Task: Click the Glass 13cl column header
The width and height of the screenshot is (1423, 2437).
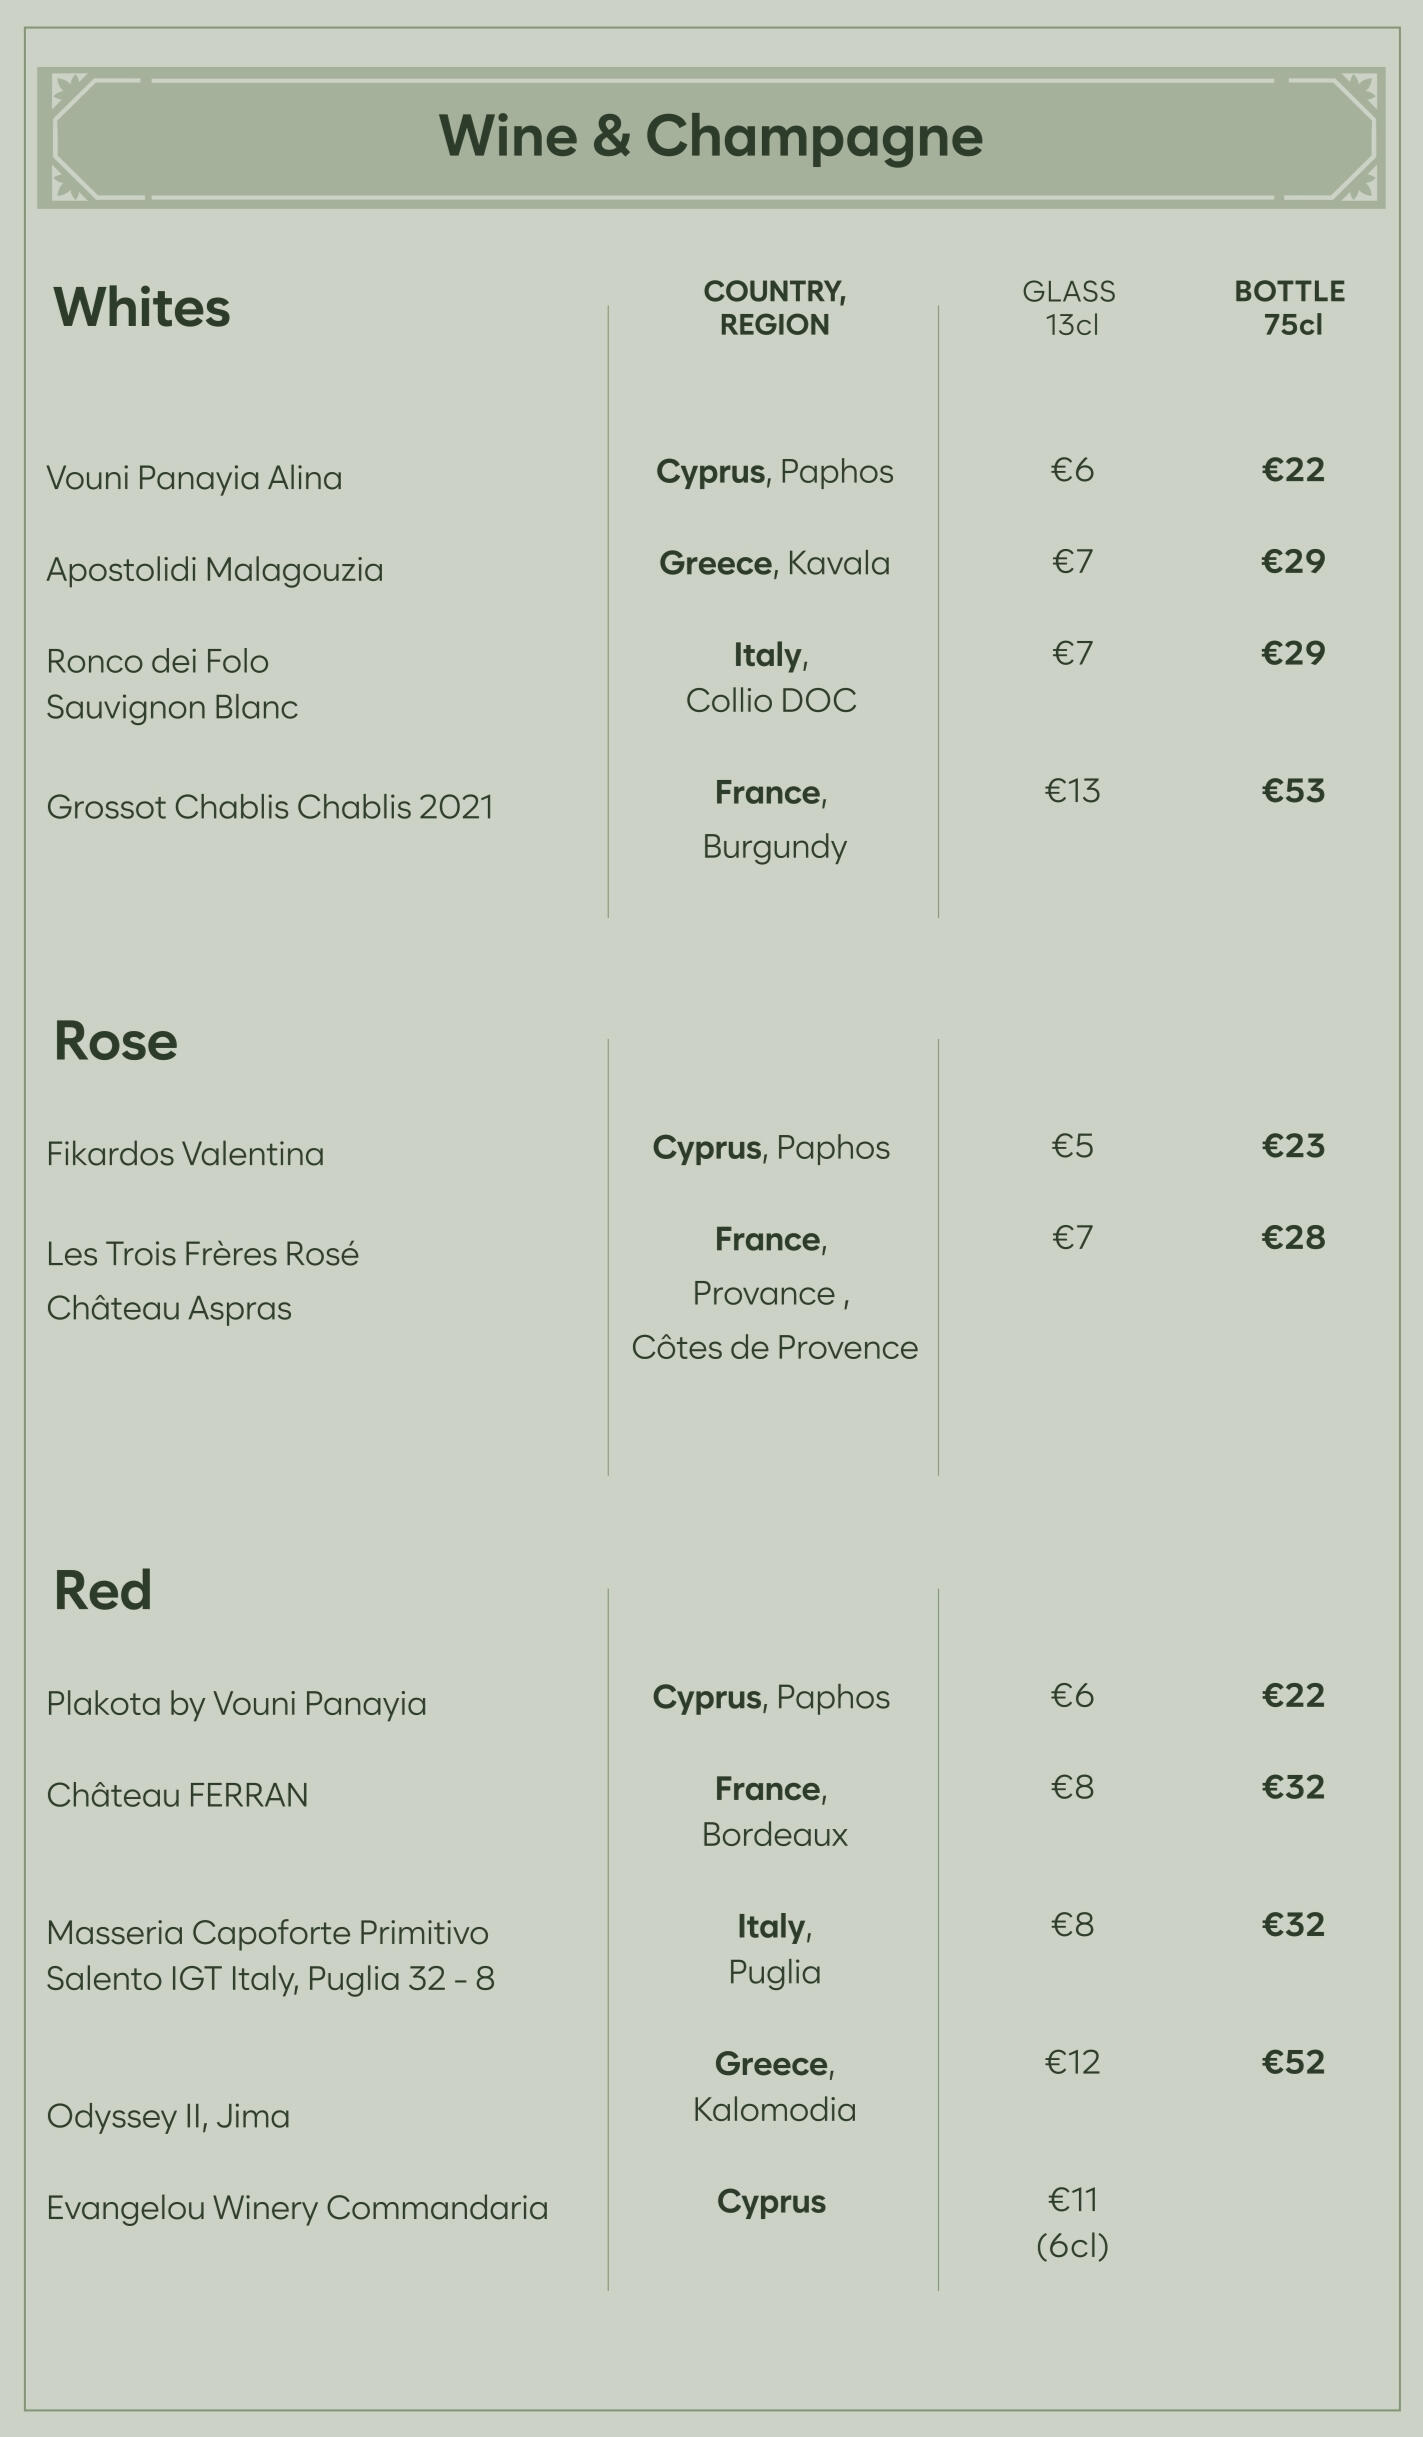Action: click(x=1069, y=308)
